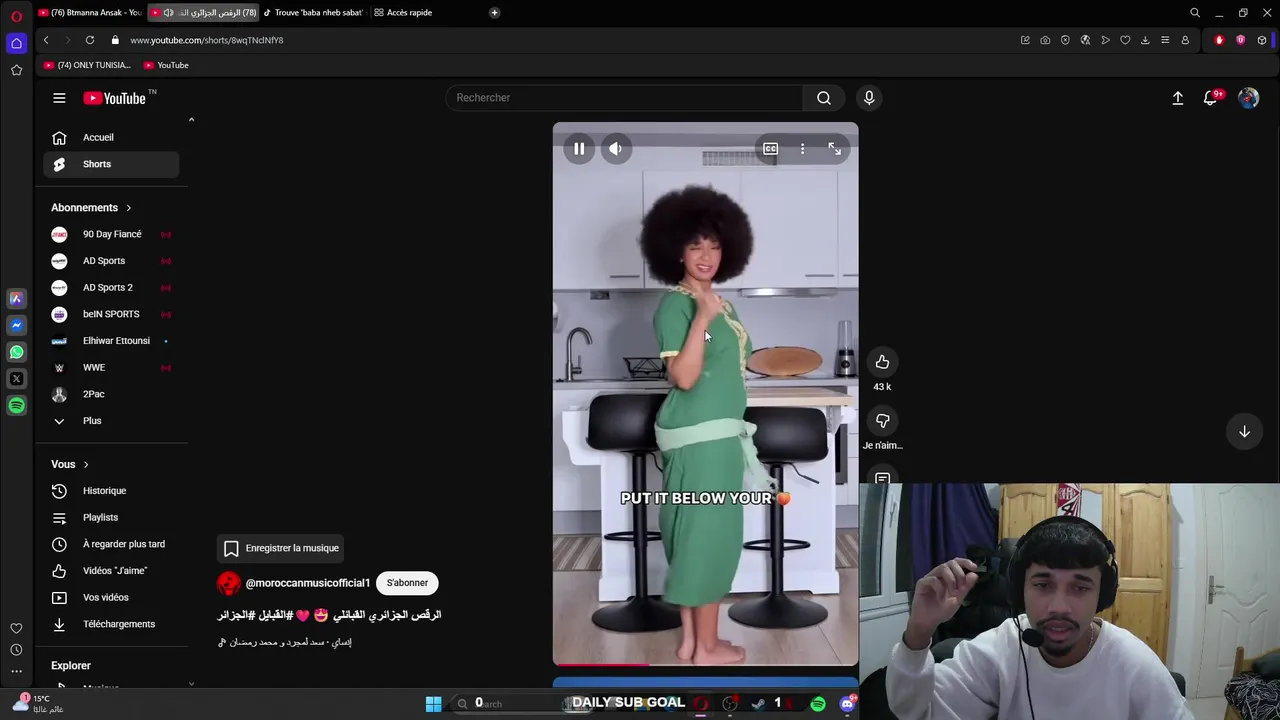
Task: Open Messenger in the Opera sidebar
Action: tap(16, 325)
